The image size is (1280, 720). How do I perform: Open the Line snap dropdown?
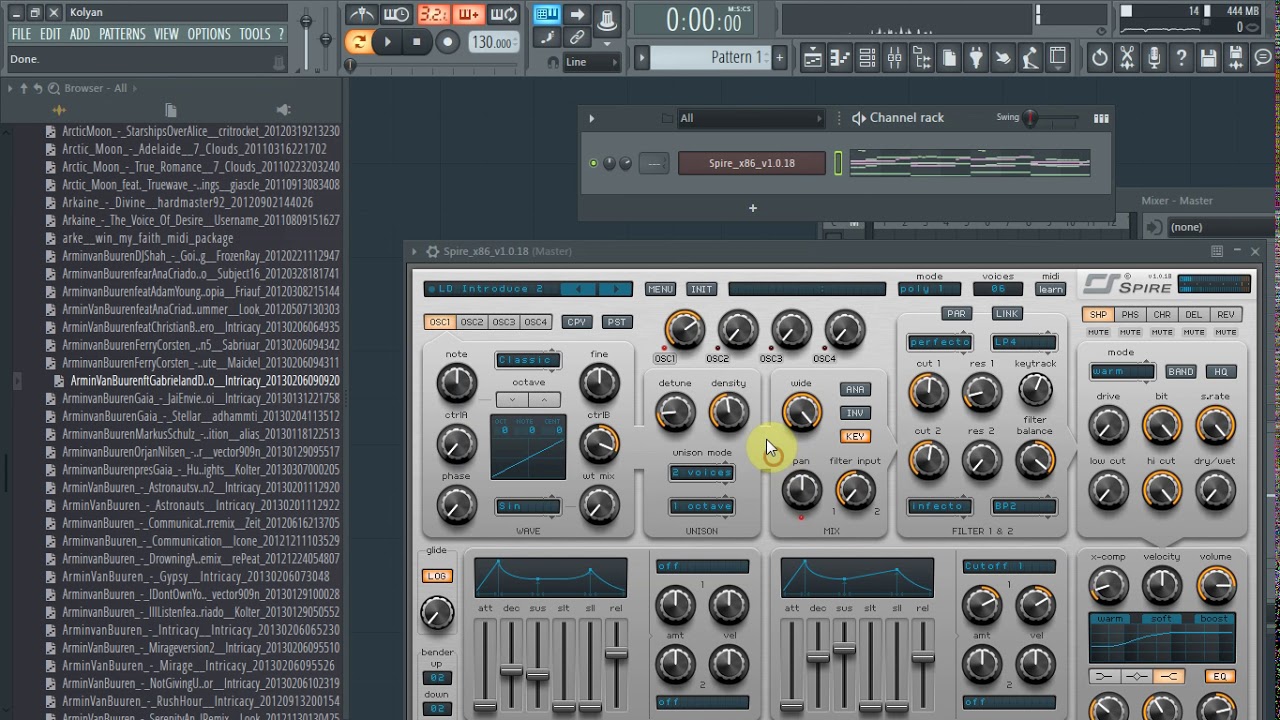coord(592,62)
